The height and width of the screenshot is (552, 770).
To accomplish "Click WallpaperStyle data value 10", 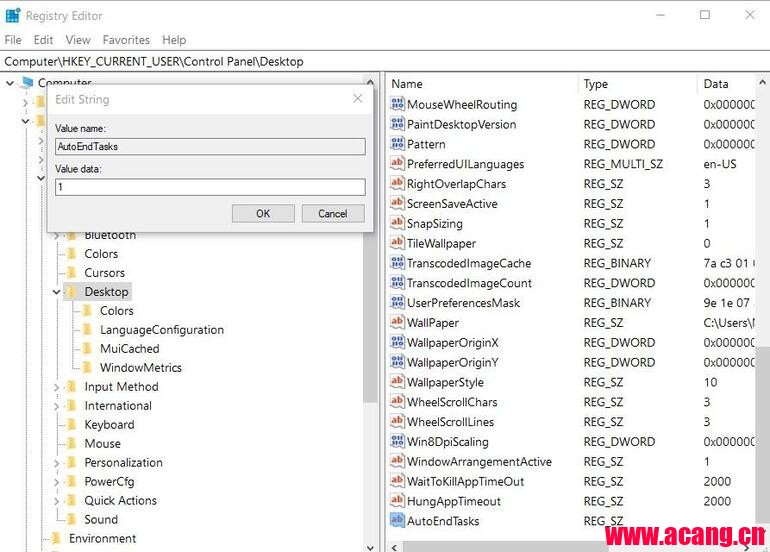I will pyautogui.click(x=710, y=382).
